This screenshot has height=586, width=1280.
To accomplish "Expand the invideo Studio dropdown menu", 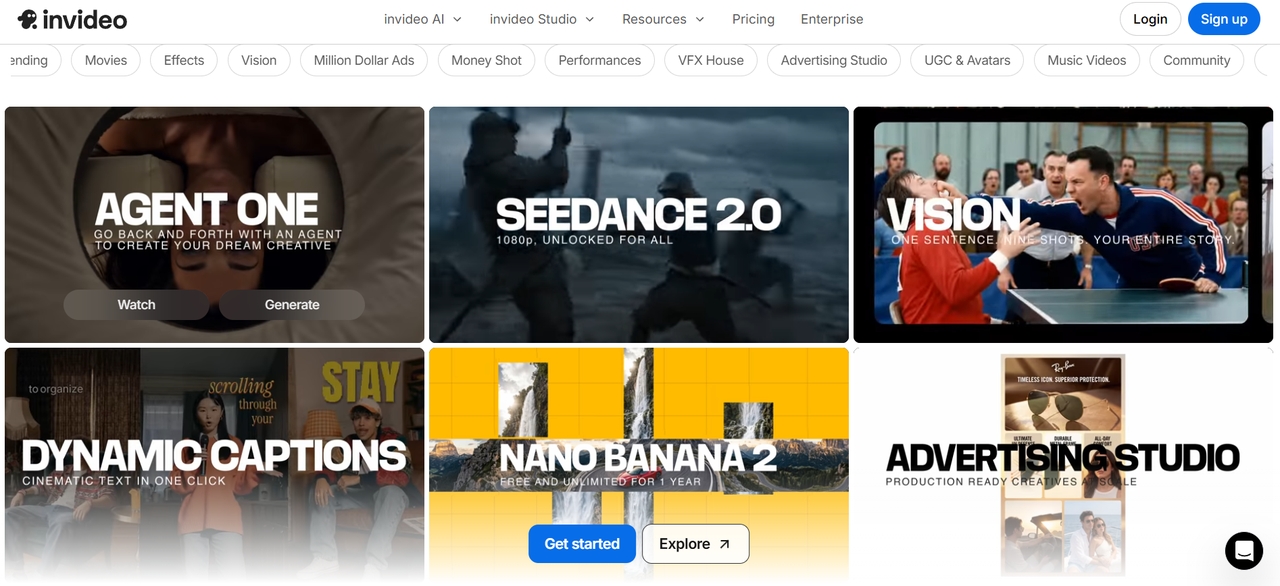I will (542, 19).
